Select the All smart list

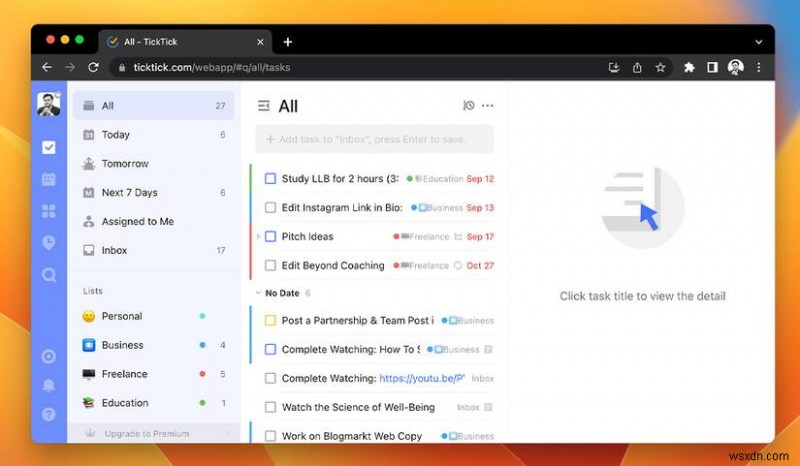[154, 106]
